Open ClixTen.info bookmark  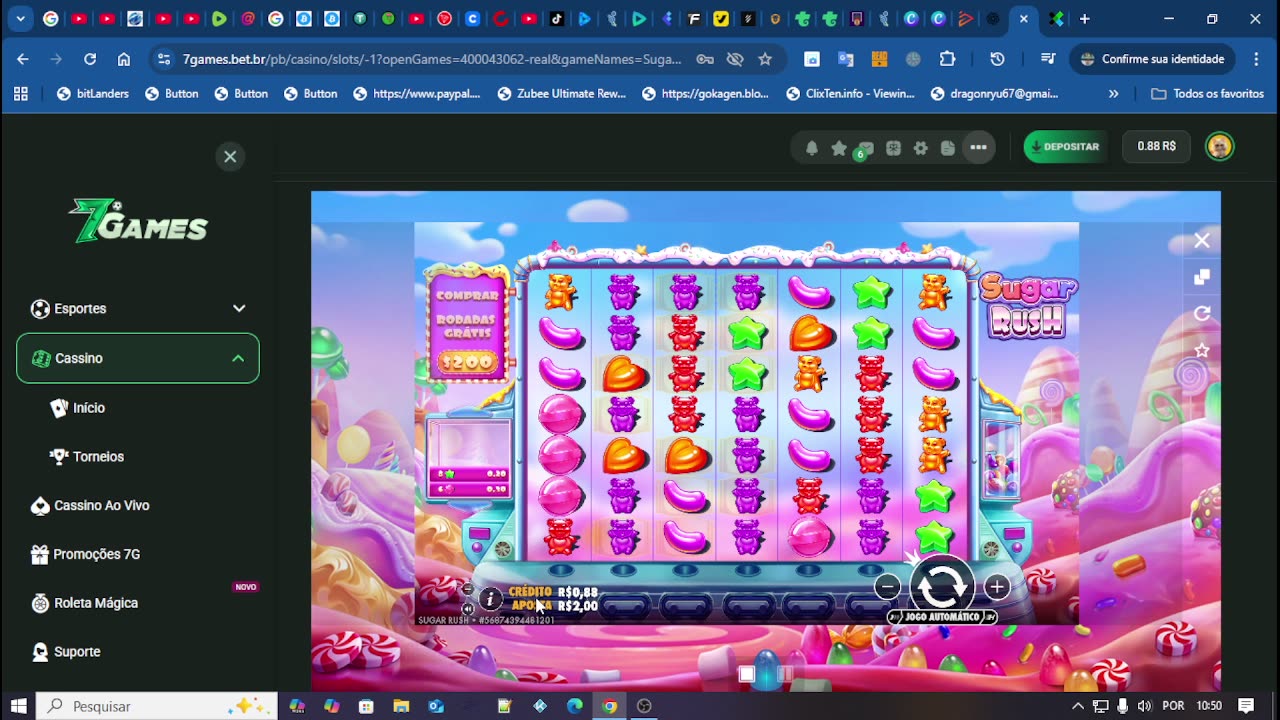coord(850,94)
